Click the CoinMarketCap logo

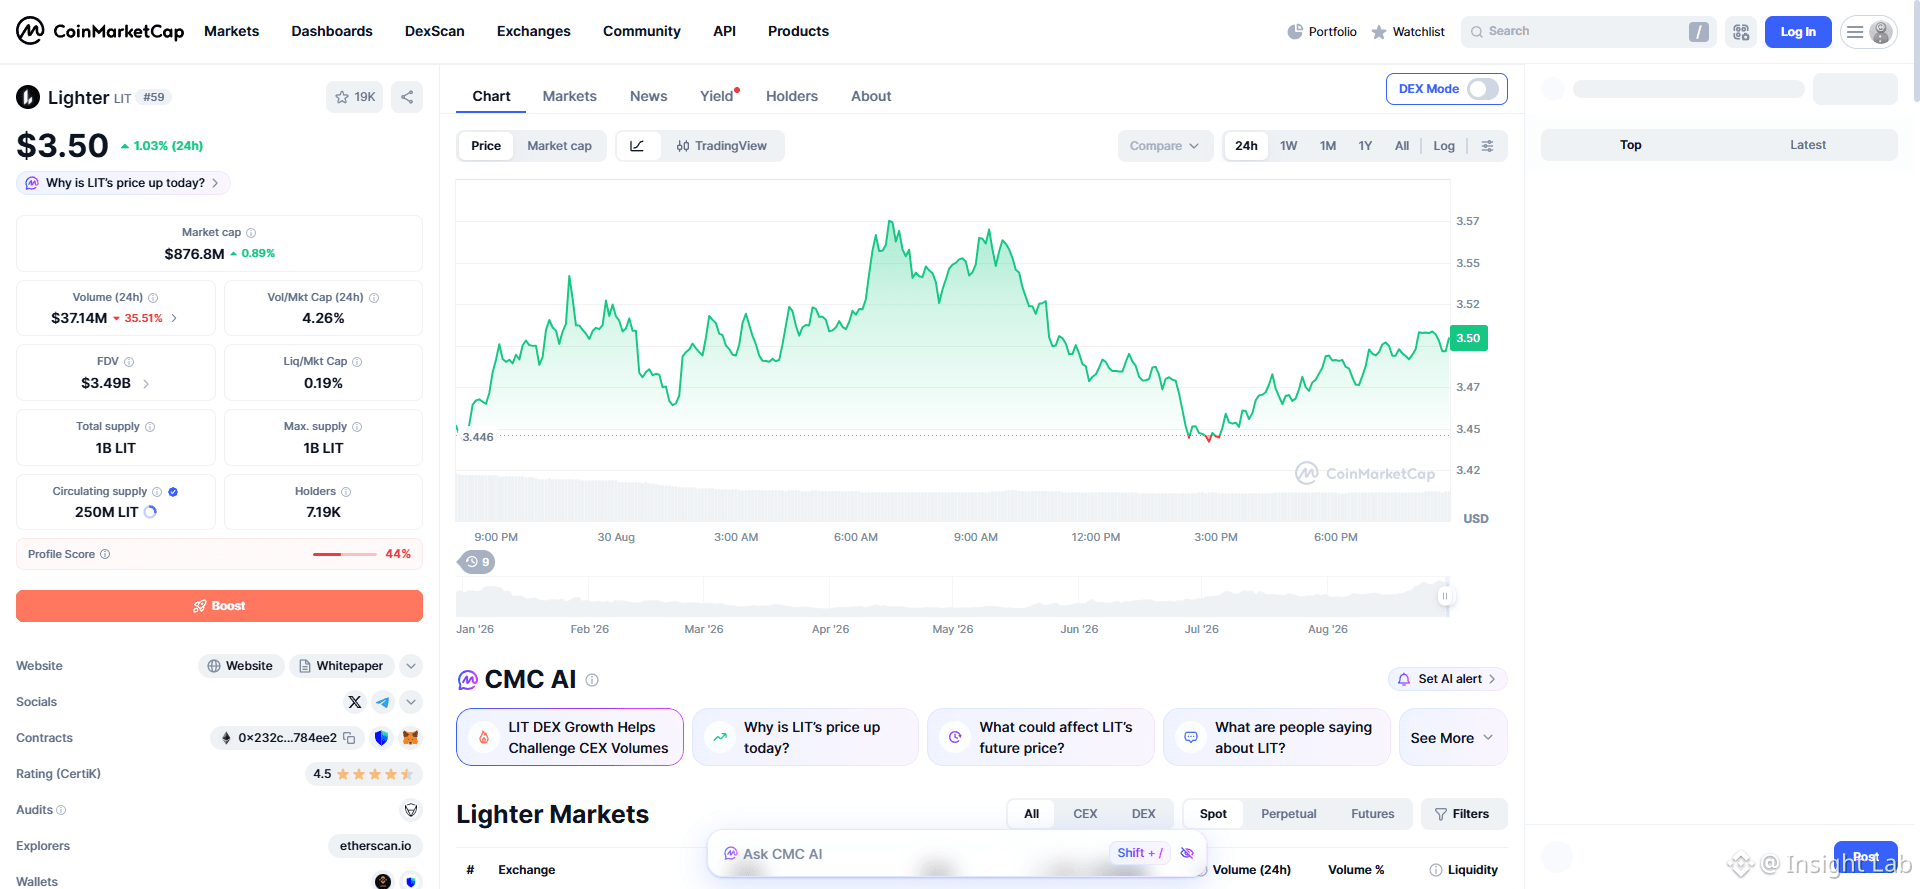tap(100, 31)
